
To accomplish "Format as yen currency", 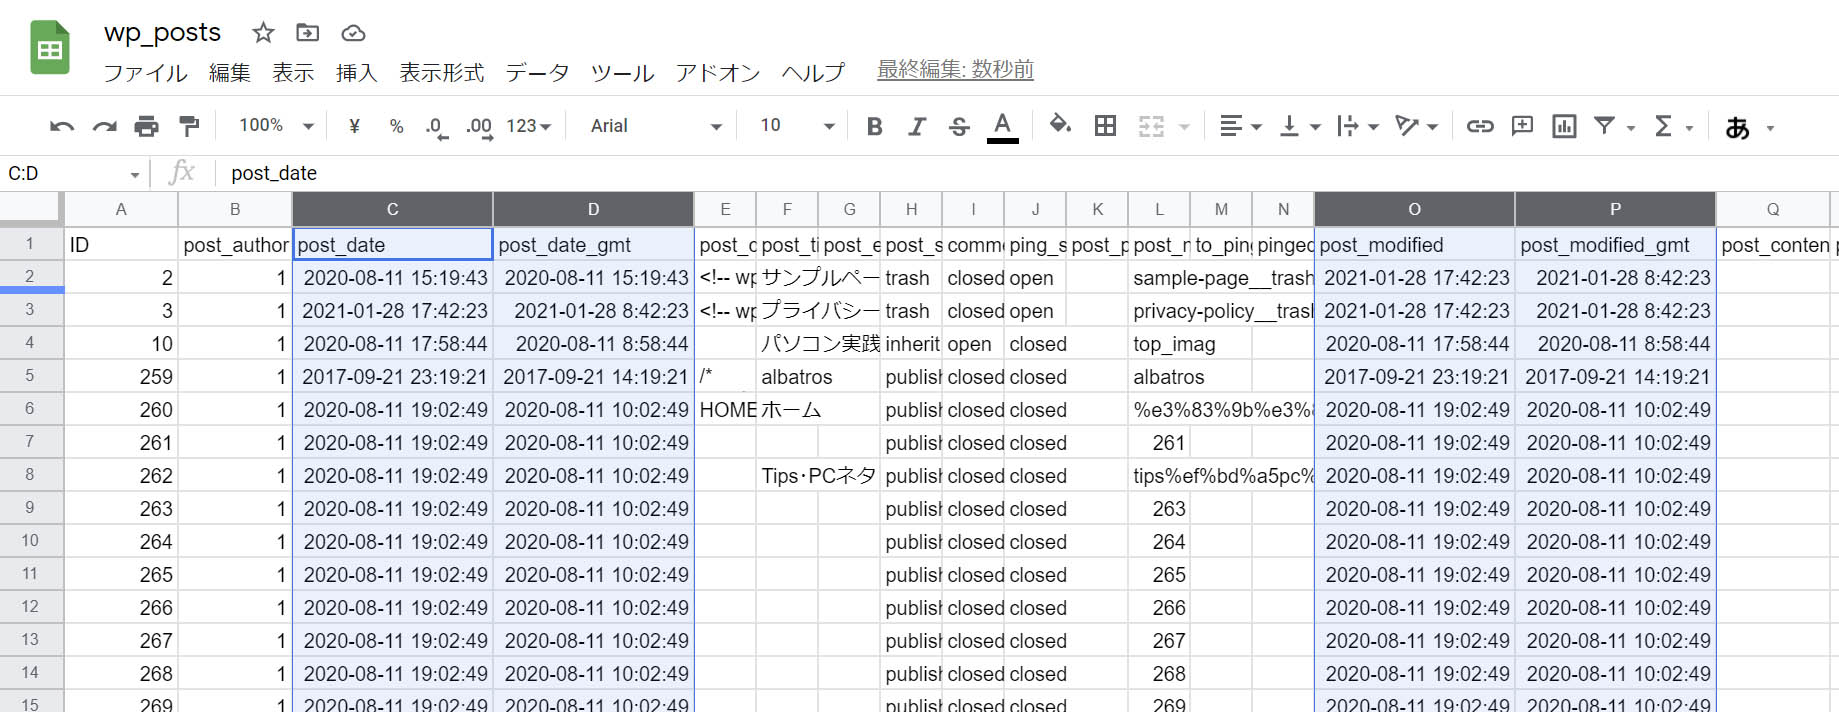I will tap(354, 126).
